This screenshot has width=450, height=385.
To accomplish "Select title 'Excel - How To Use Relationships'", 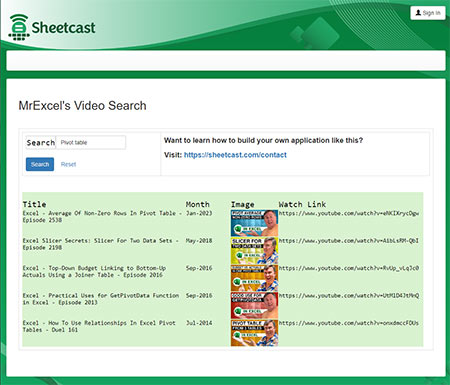I will point(75,323).
